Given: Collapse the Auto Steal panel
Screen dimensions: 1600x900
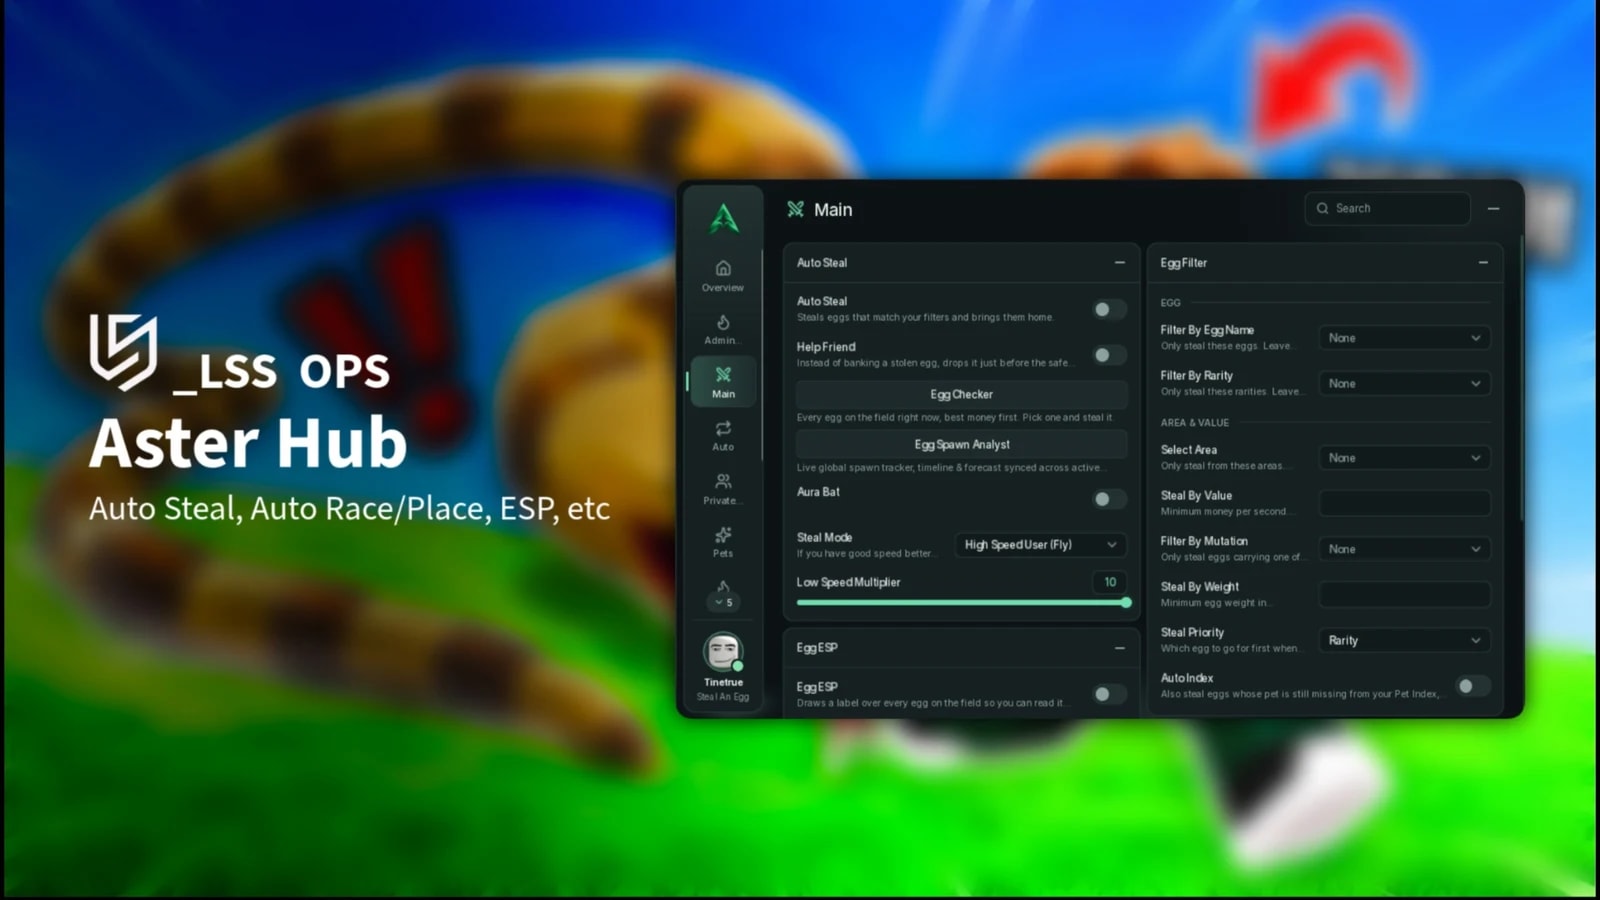Looking at the screenshot, I should click(x=1120, y=263).
